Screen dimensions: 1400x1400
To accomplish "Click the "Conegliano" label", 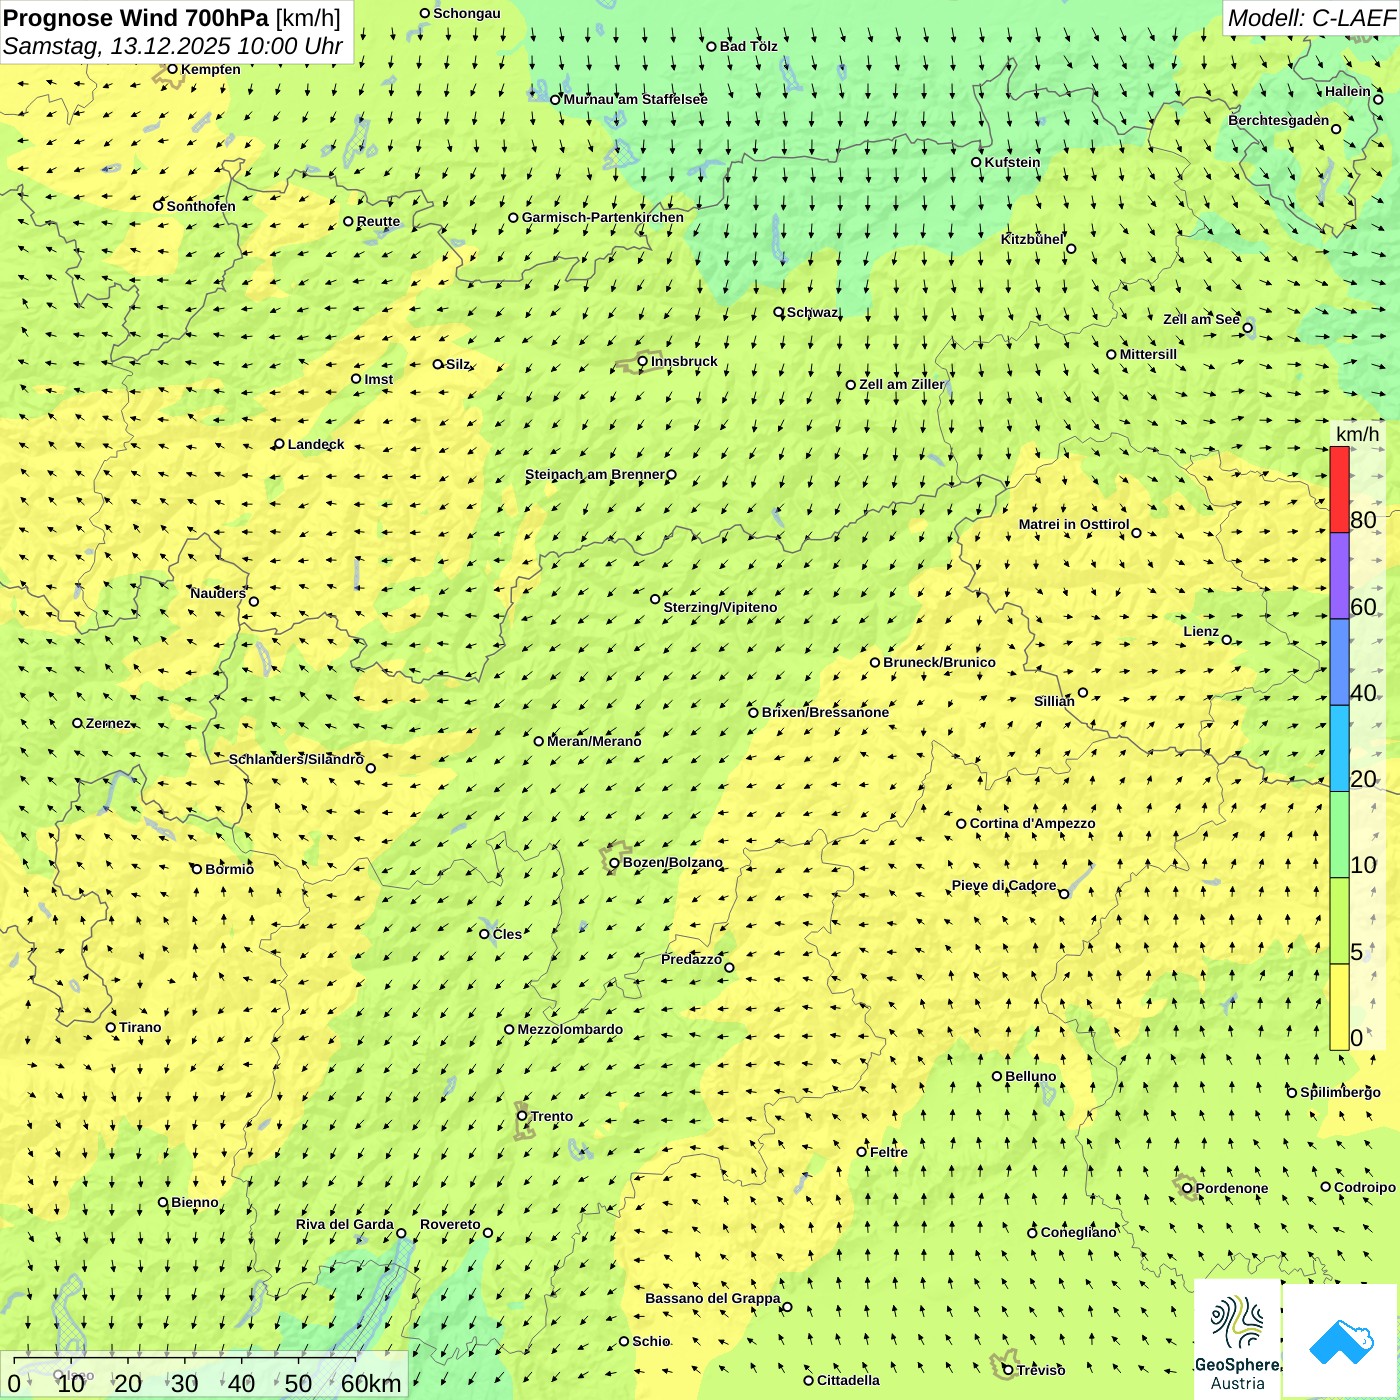I will (x=1078, y=1232).
